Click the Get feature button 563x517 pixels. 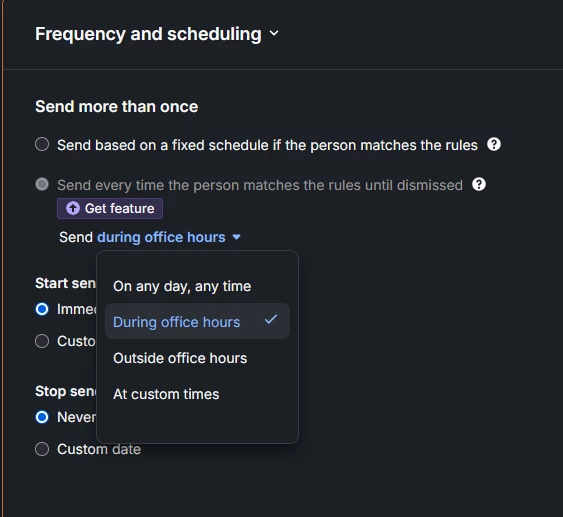[110, 208]
